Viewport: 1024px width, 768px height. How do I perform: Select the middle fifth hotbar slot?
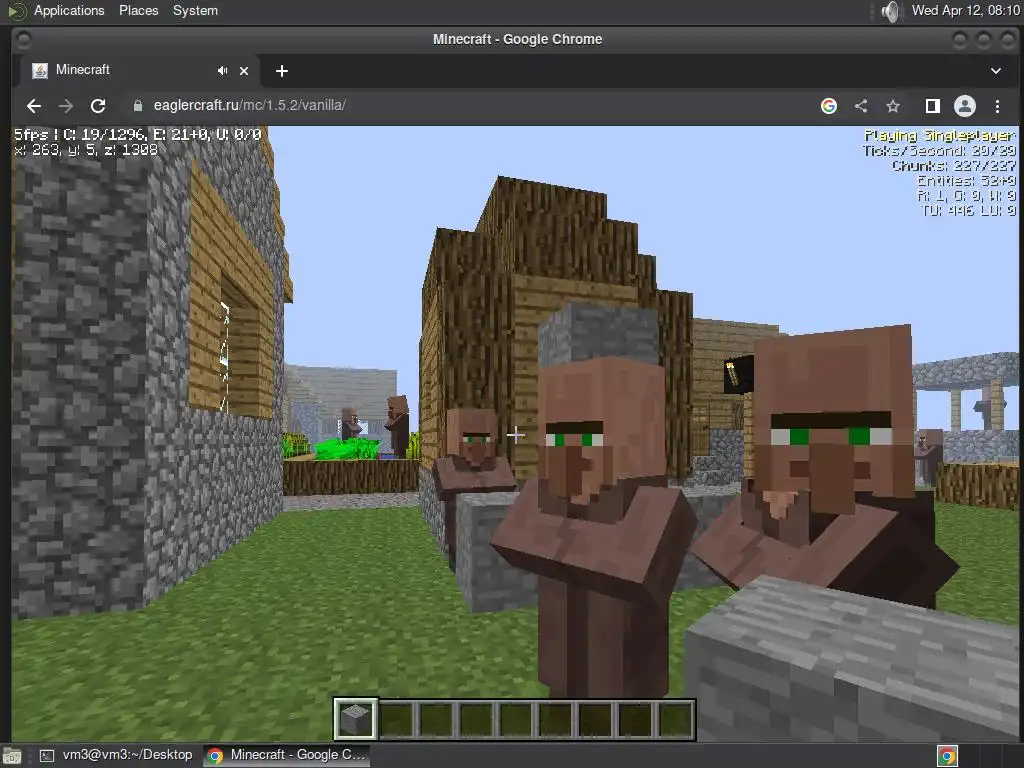[x=516, y=719]
